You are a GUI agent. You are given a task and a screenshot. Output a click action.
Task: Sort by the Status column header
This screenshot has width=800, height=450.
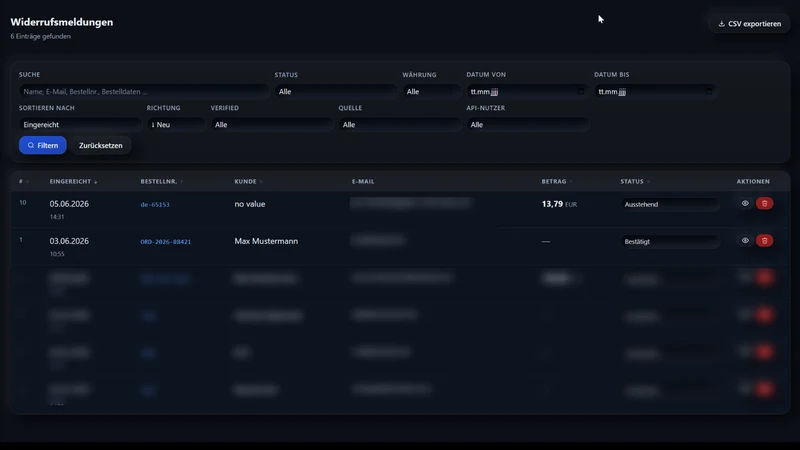point(635,181)
